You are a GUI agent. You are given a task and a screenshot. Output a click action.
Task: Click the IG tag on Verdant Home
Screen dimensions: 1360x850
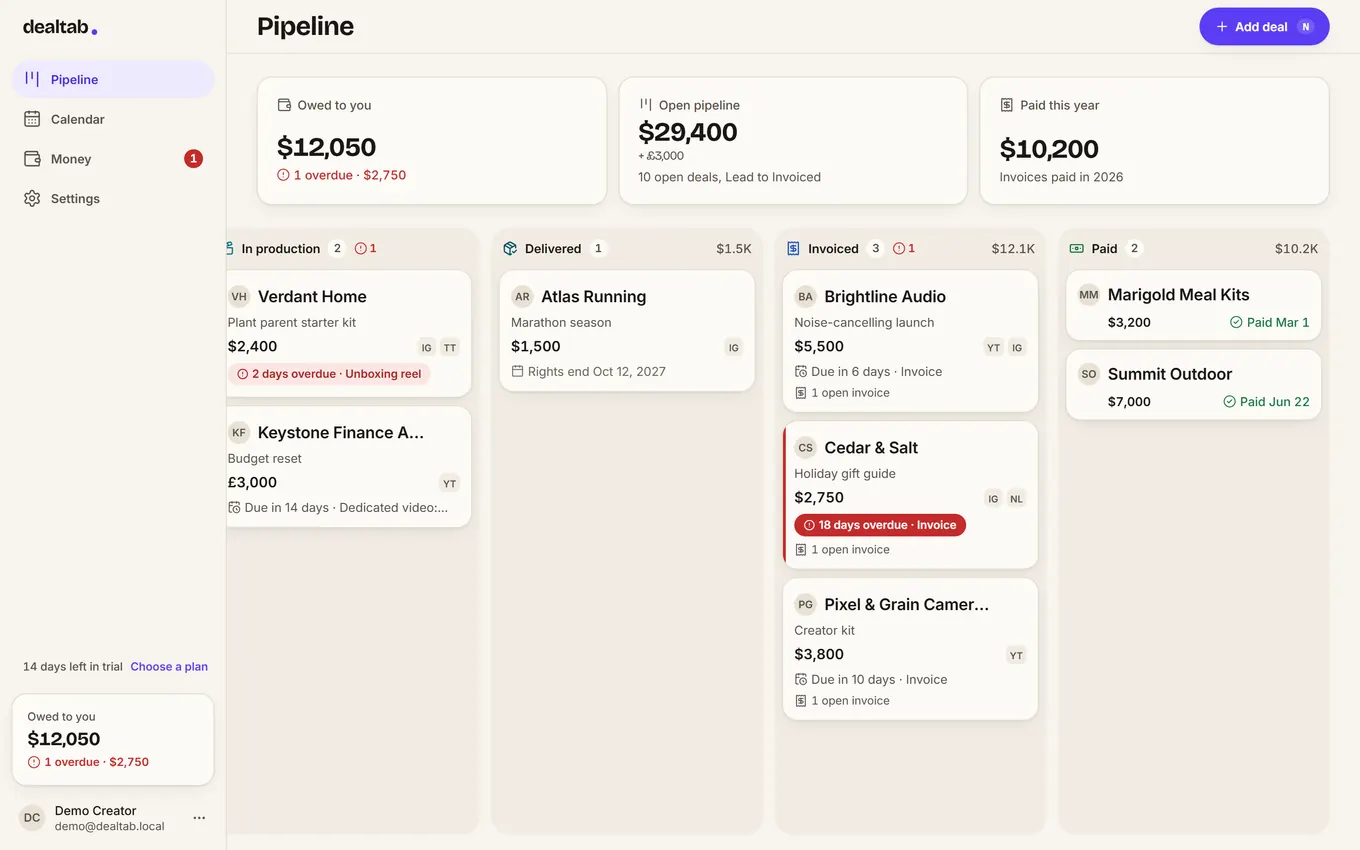click(427, 348)
